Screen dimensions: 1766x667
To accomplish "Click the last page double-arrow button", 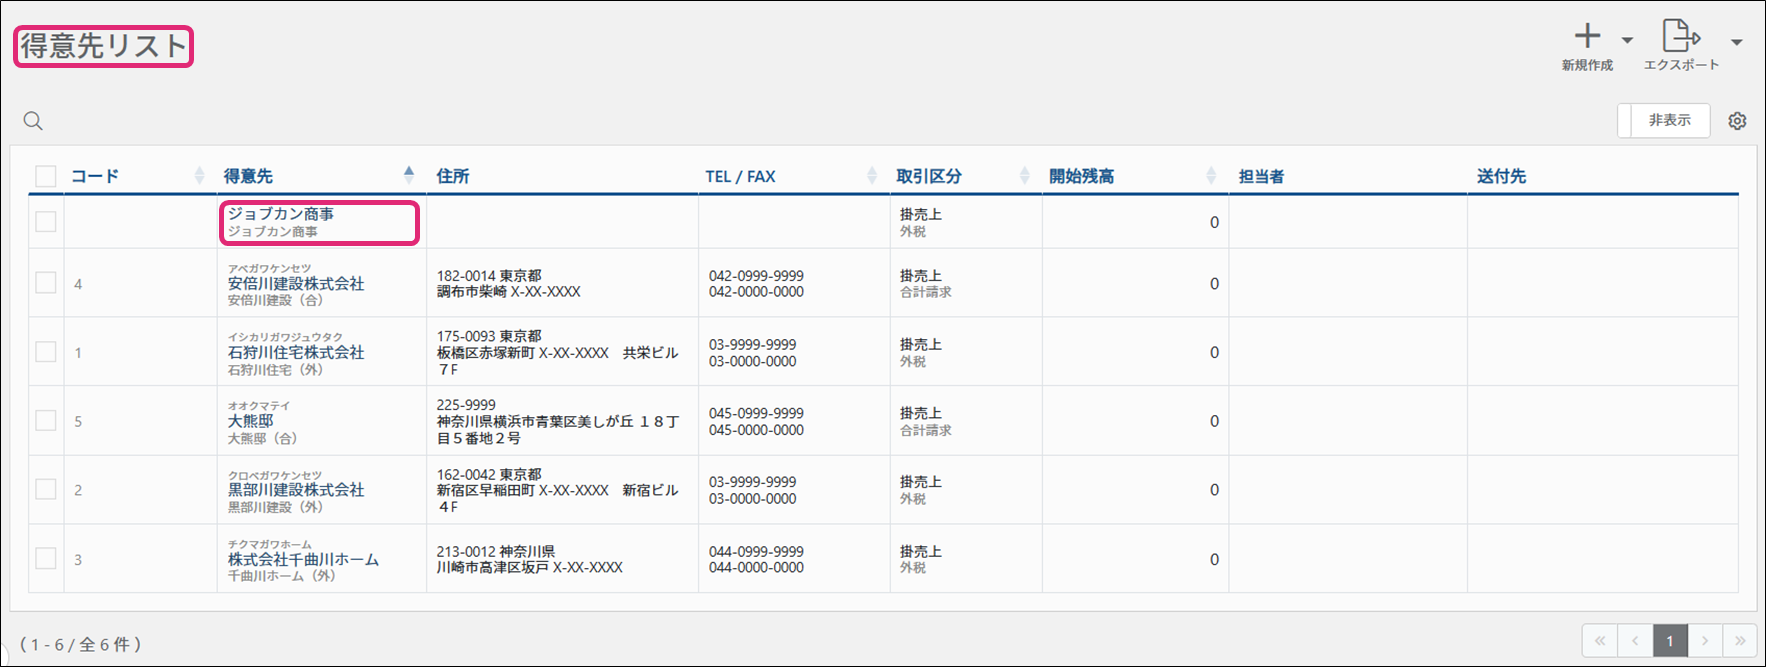I will click(x=1740, y=641).
